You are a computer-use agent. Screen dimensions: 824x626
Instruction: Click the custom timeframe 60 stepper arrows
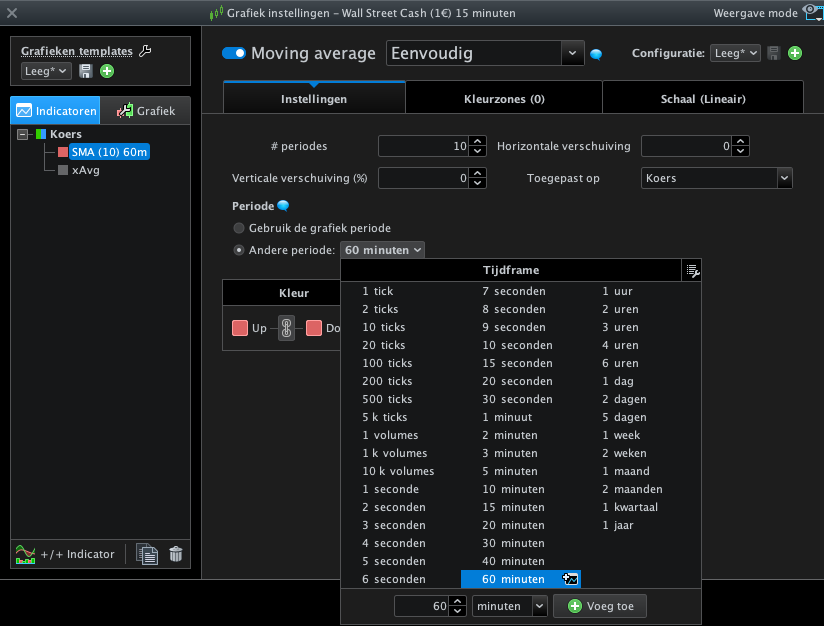458,606
